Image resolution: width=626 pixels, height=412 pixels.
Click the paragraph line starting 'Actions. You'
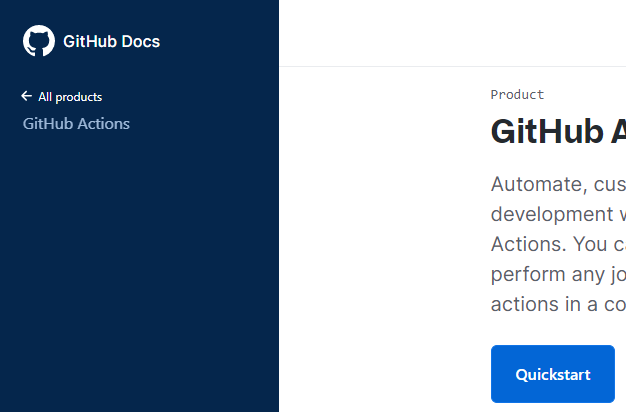click(558, 244)
